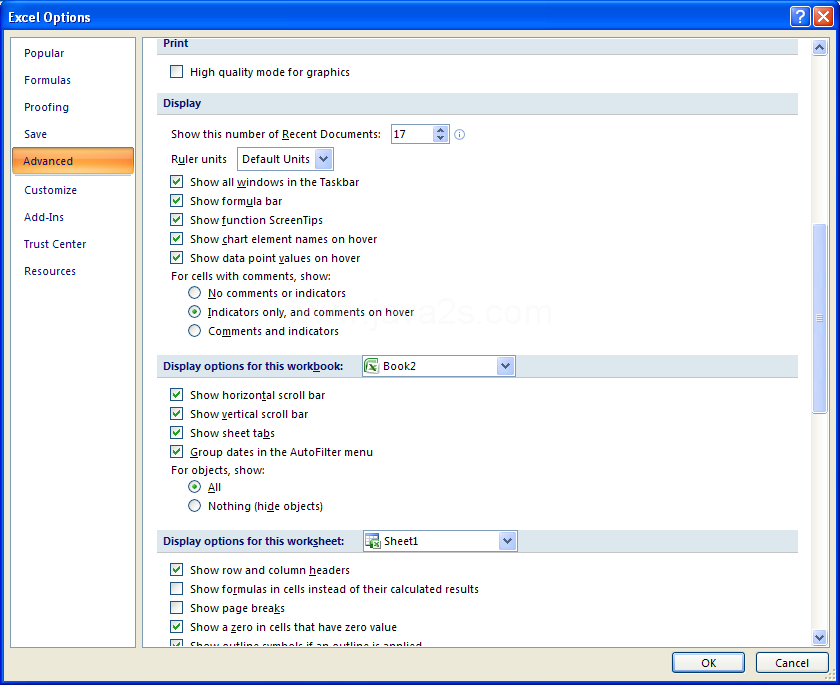Uncheck Show all windows in the Taskbar
Screen dimensions: 840x685
pyautogui.click(x=176, y=182)
